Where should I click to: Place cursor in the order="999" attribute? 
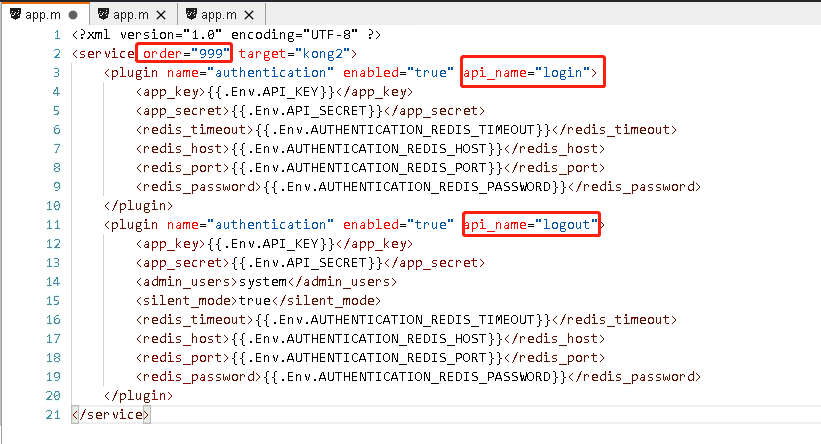click(x=185, y=53)
